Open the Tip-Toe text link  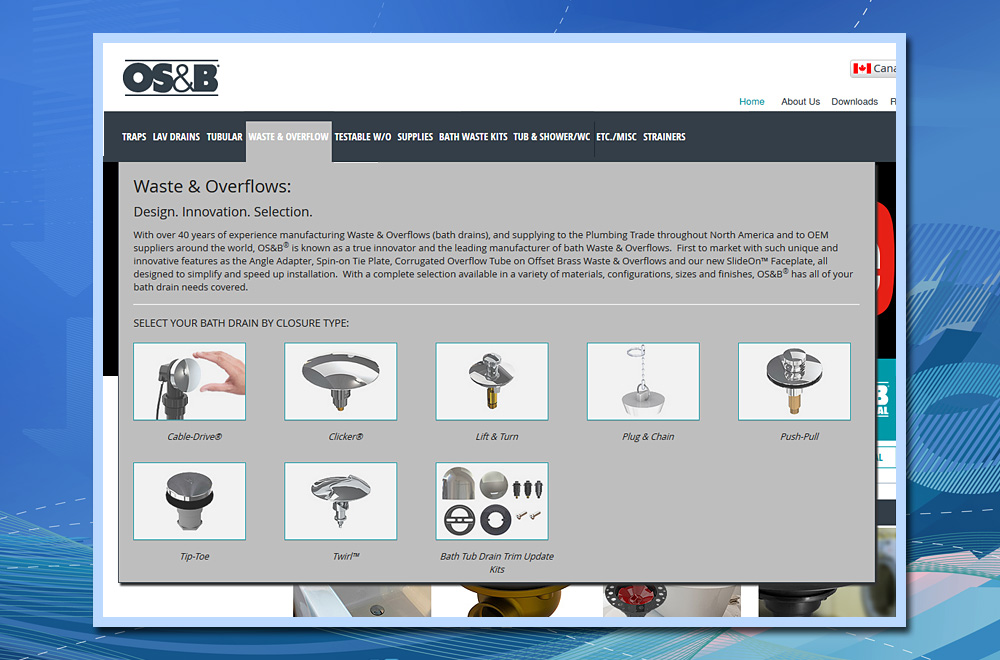point(195,557)
